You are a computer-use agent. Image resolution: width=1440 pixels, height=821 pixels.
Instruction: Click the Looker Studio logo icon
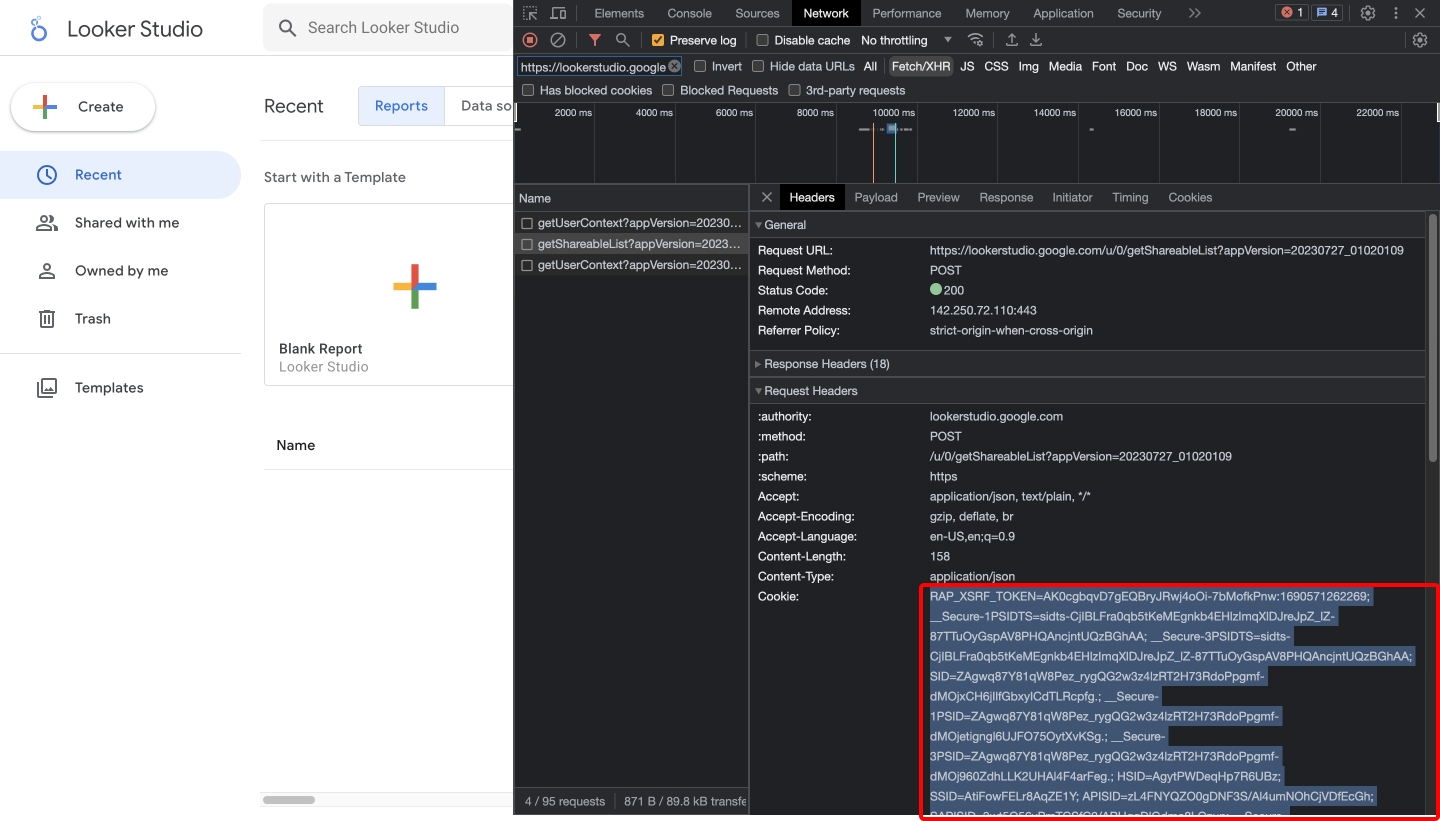39,29
